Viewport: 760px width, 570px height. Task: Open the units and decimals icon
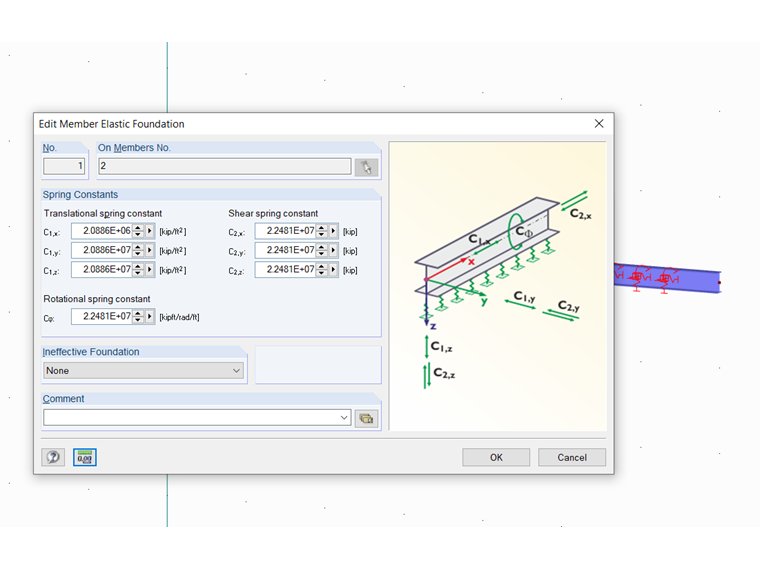[x=85, y=457]
